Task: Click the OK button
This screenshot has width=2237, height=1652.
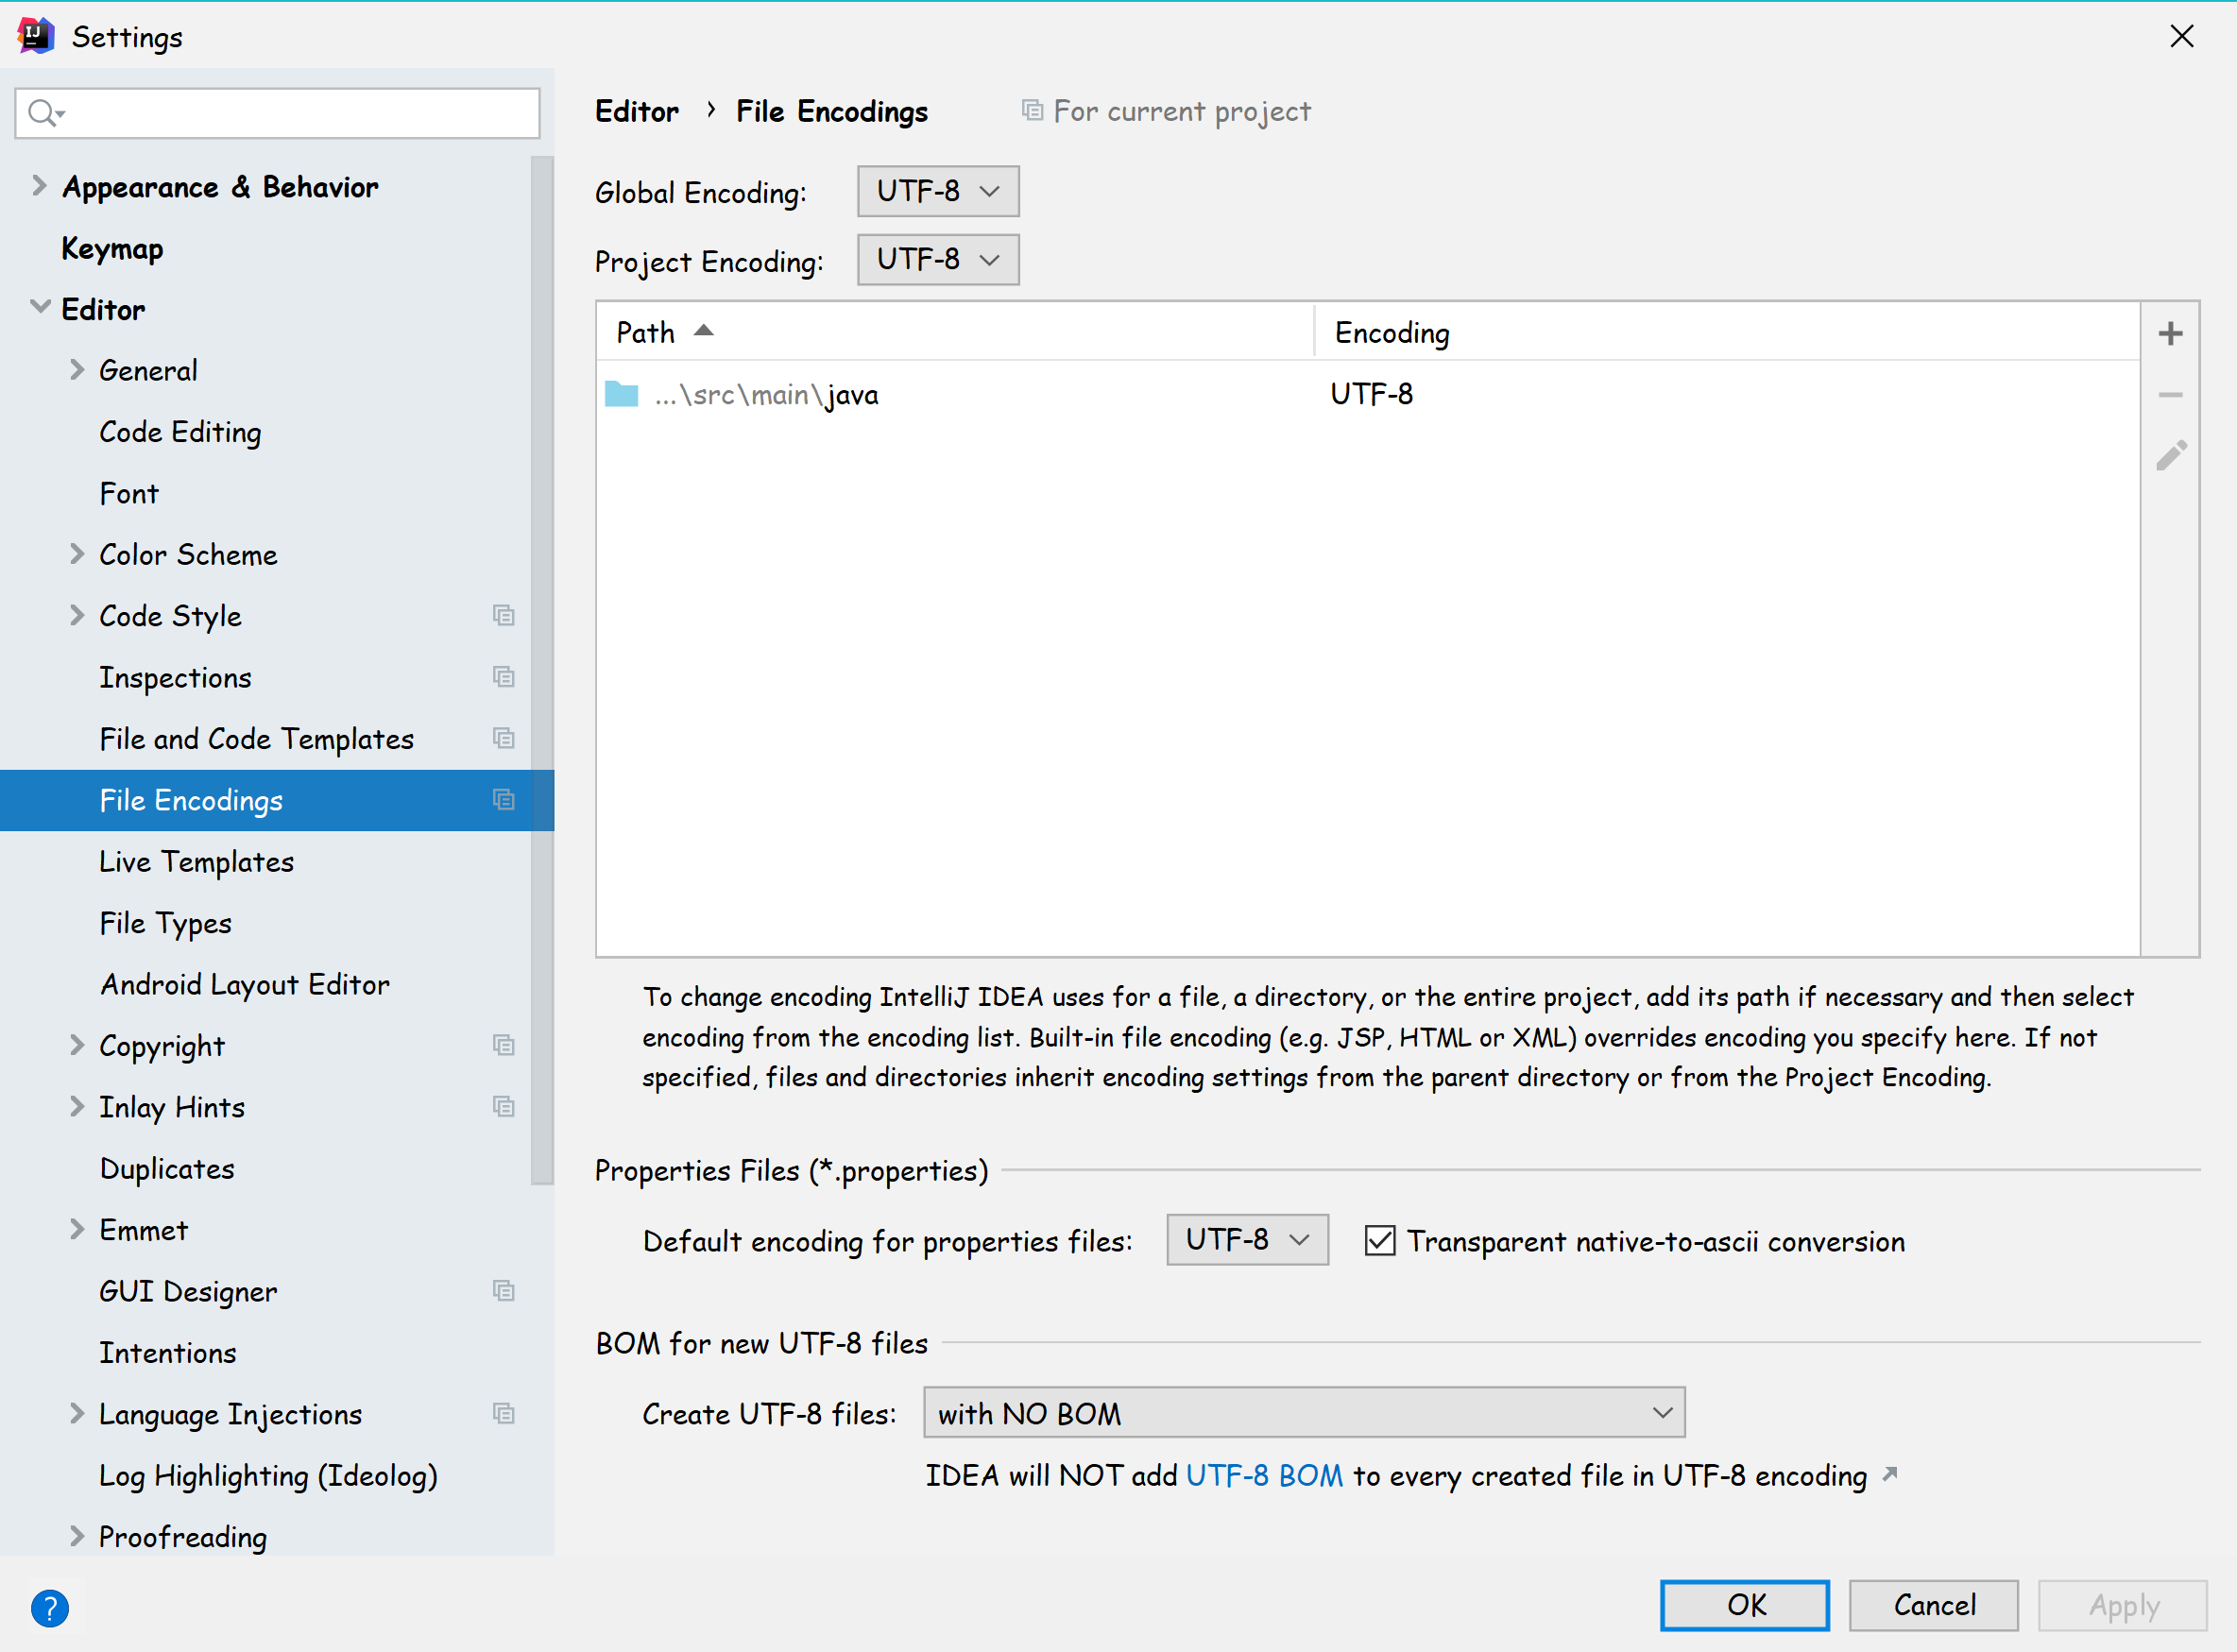Action: pyautogui.click(x=1744, y=1605)
